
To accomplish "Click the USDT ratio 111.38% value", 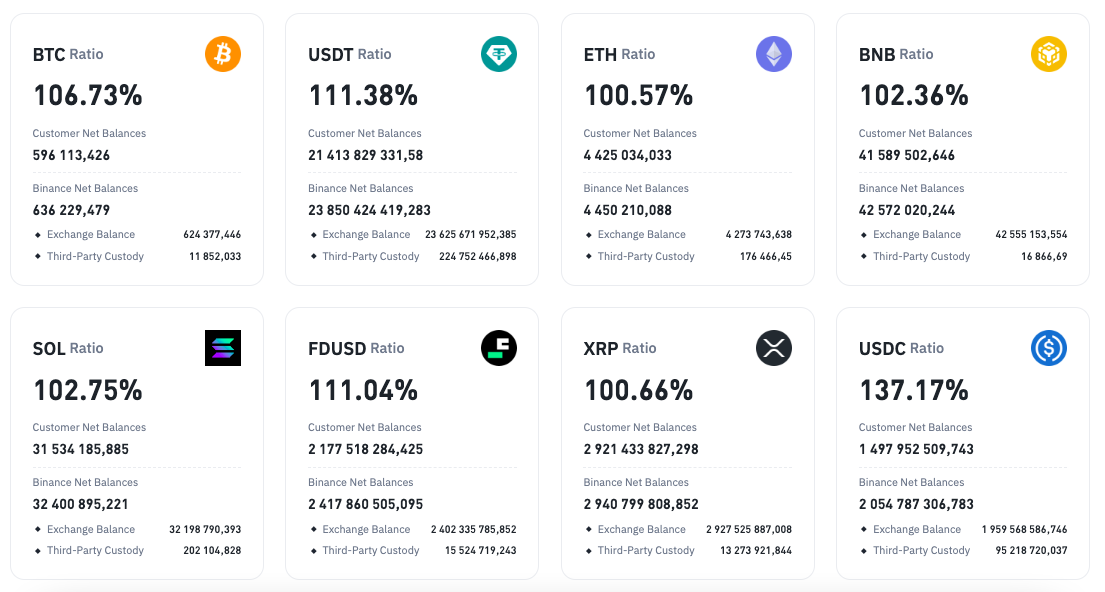I will coord(363,96).
